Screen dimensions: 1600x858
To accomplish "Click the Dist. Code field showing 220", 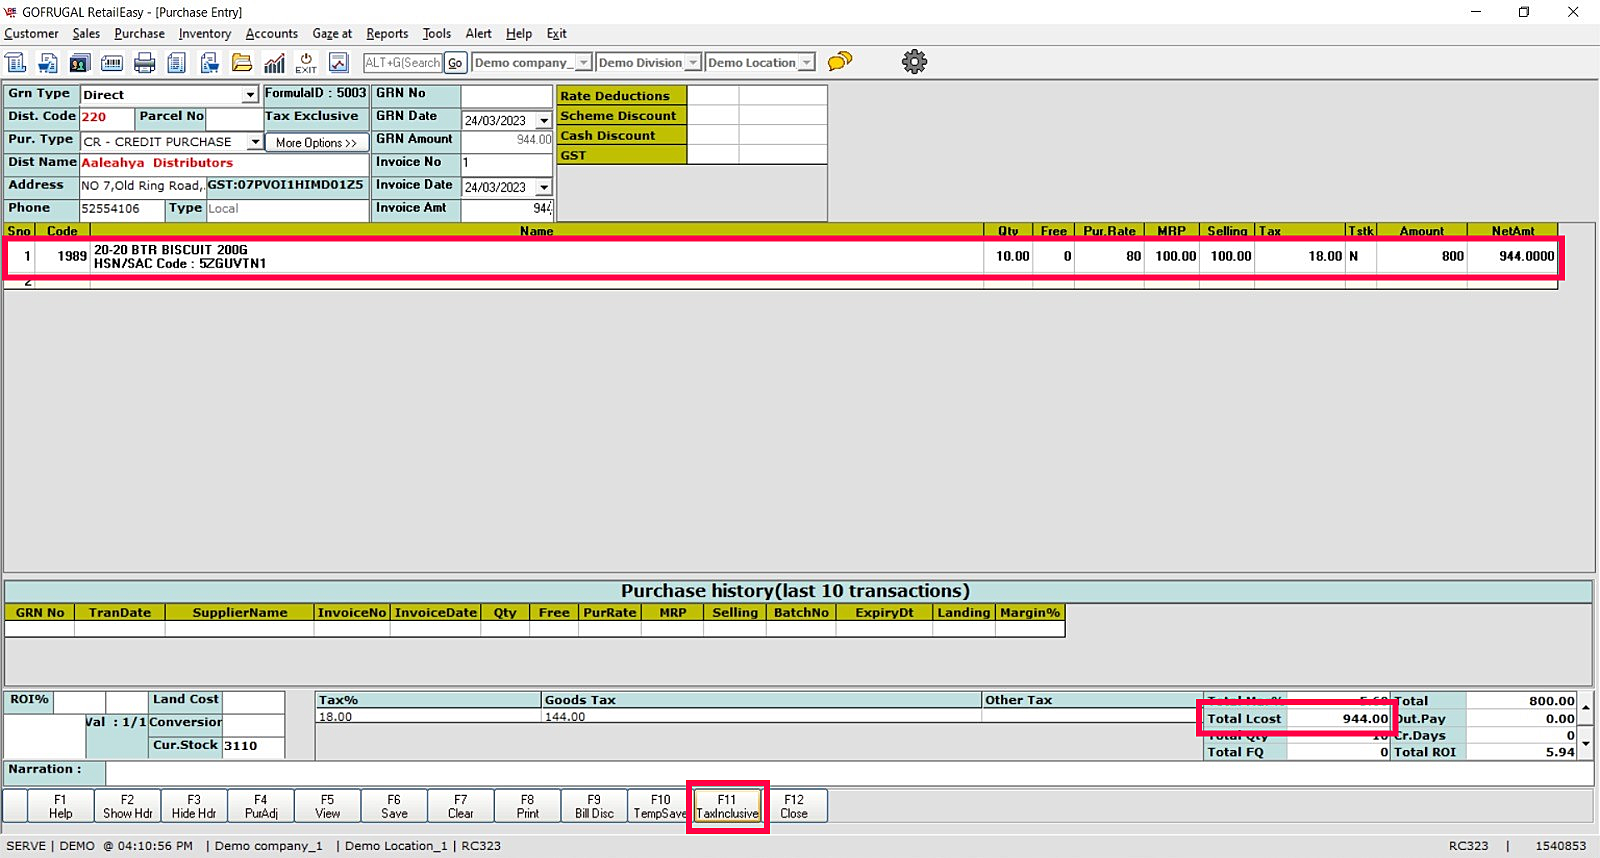I will point(107,118).
